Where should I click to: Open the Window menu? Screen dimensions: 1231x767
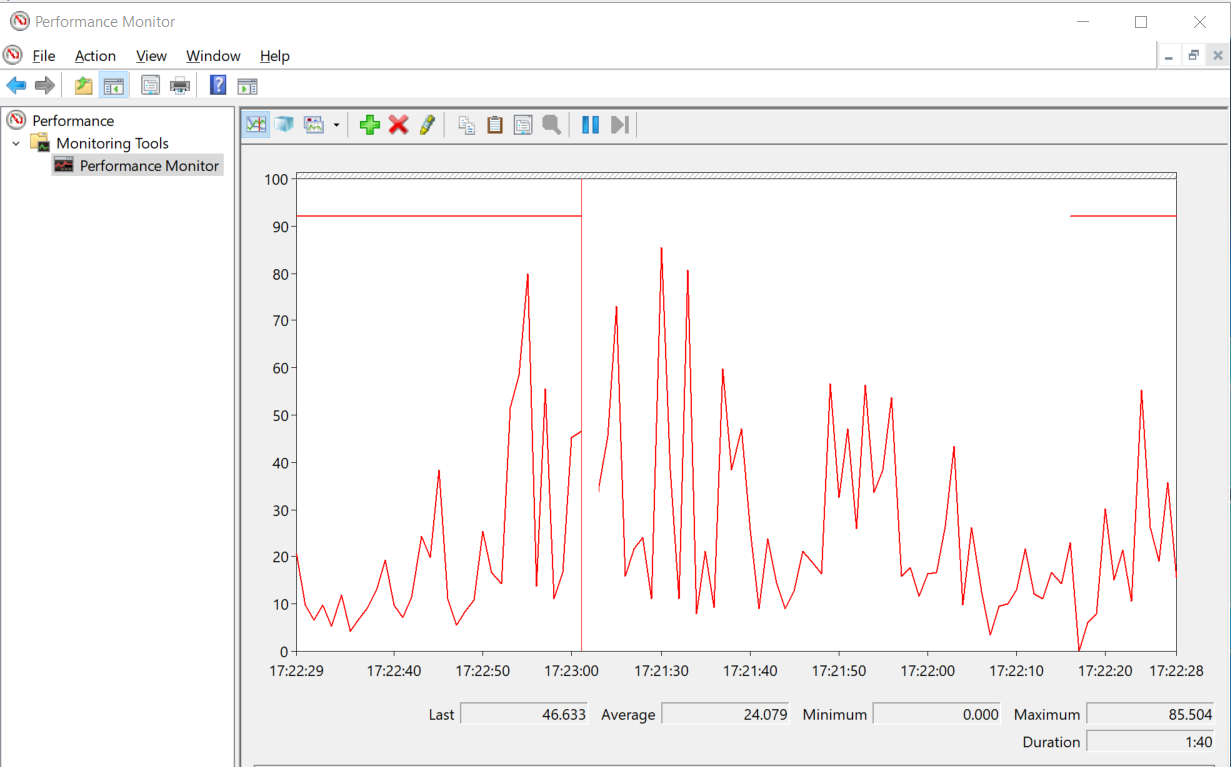[213, 56]
